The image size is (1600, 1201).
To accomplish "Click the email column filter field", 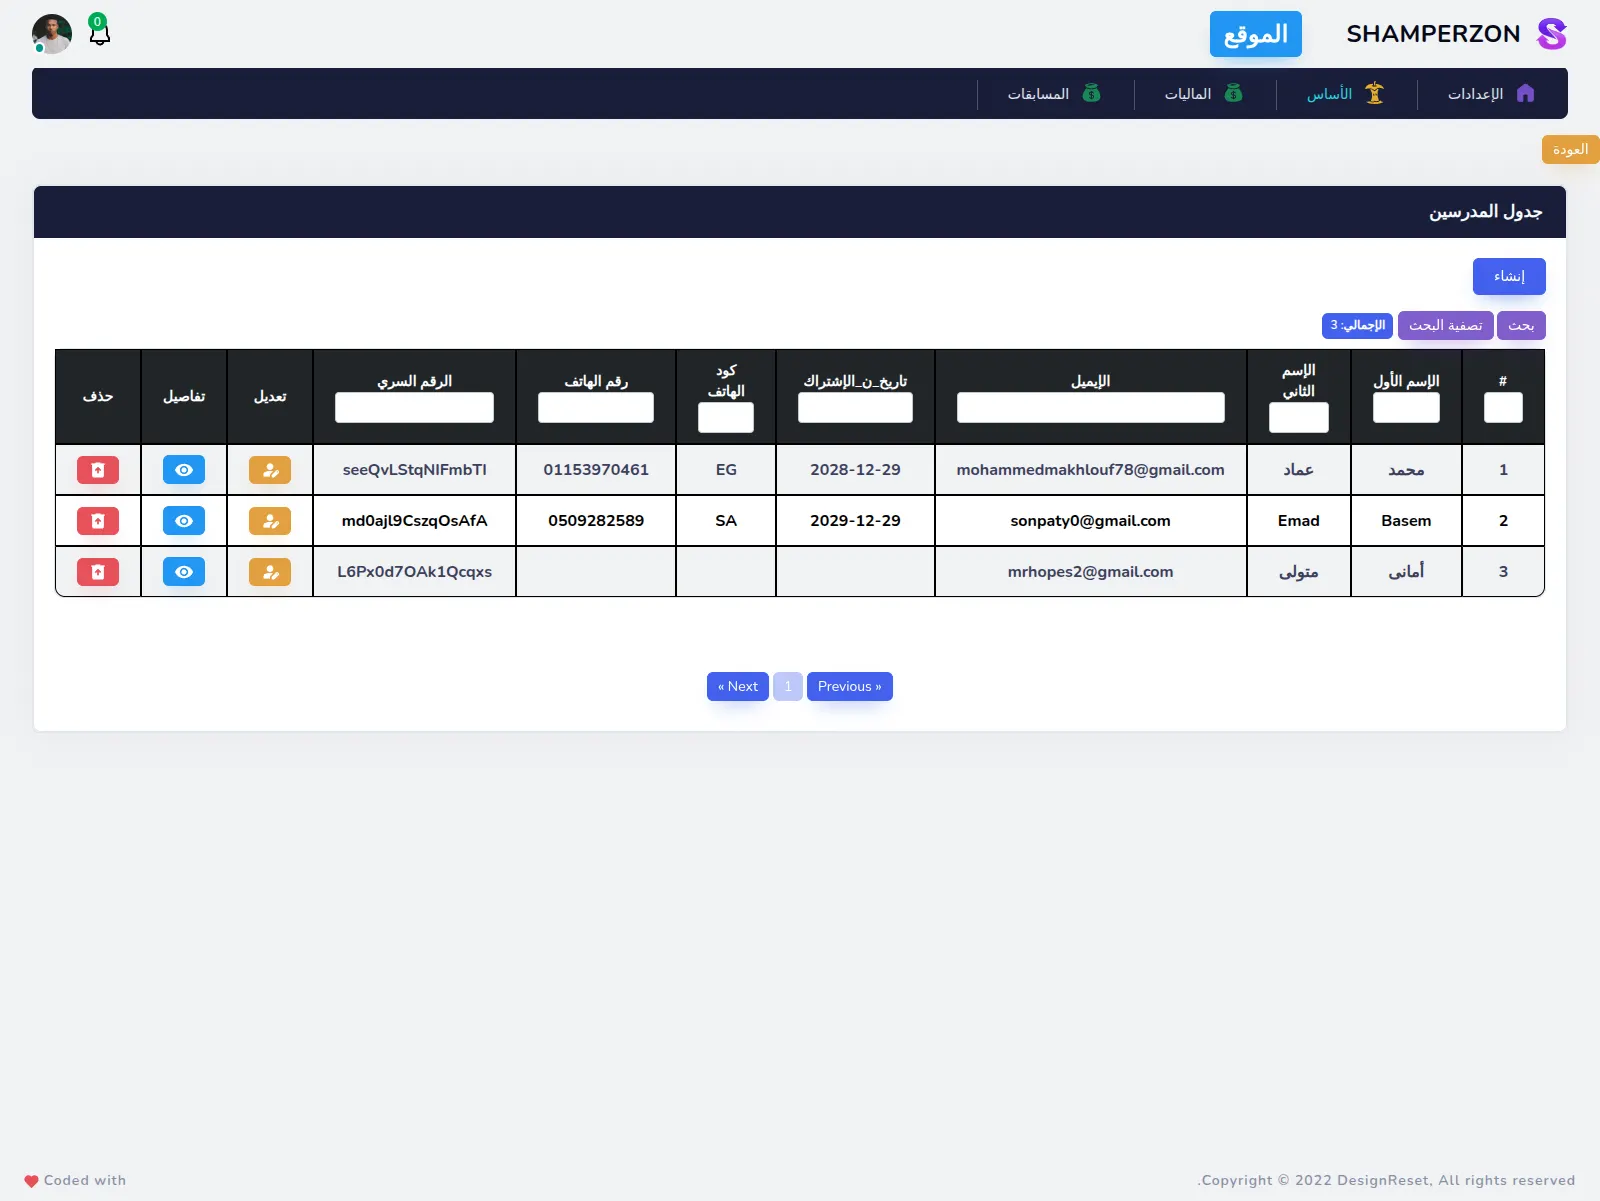I will pyautogui.click(x=1090, y=408).
